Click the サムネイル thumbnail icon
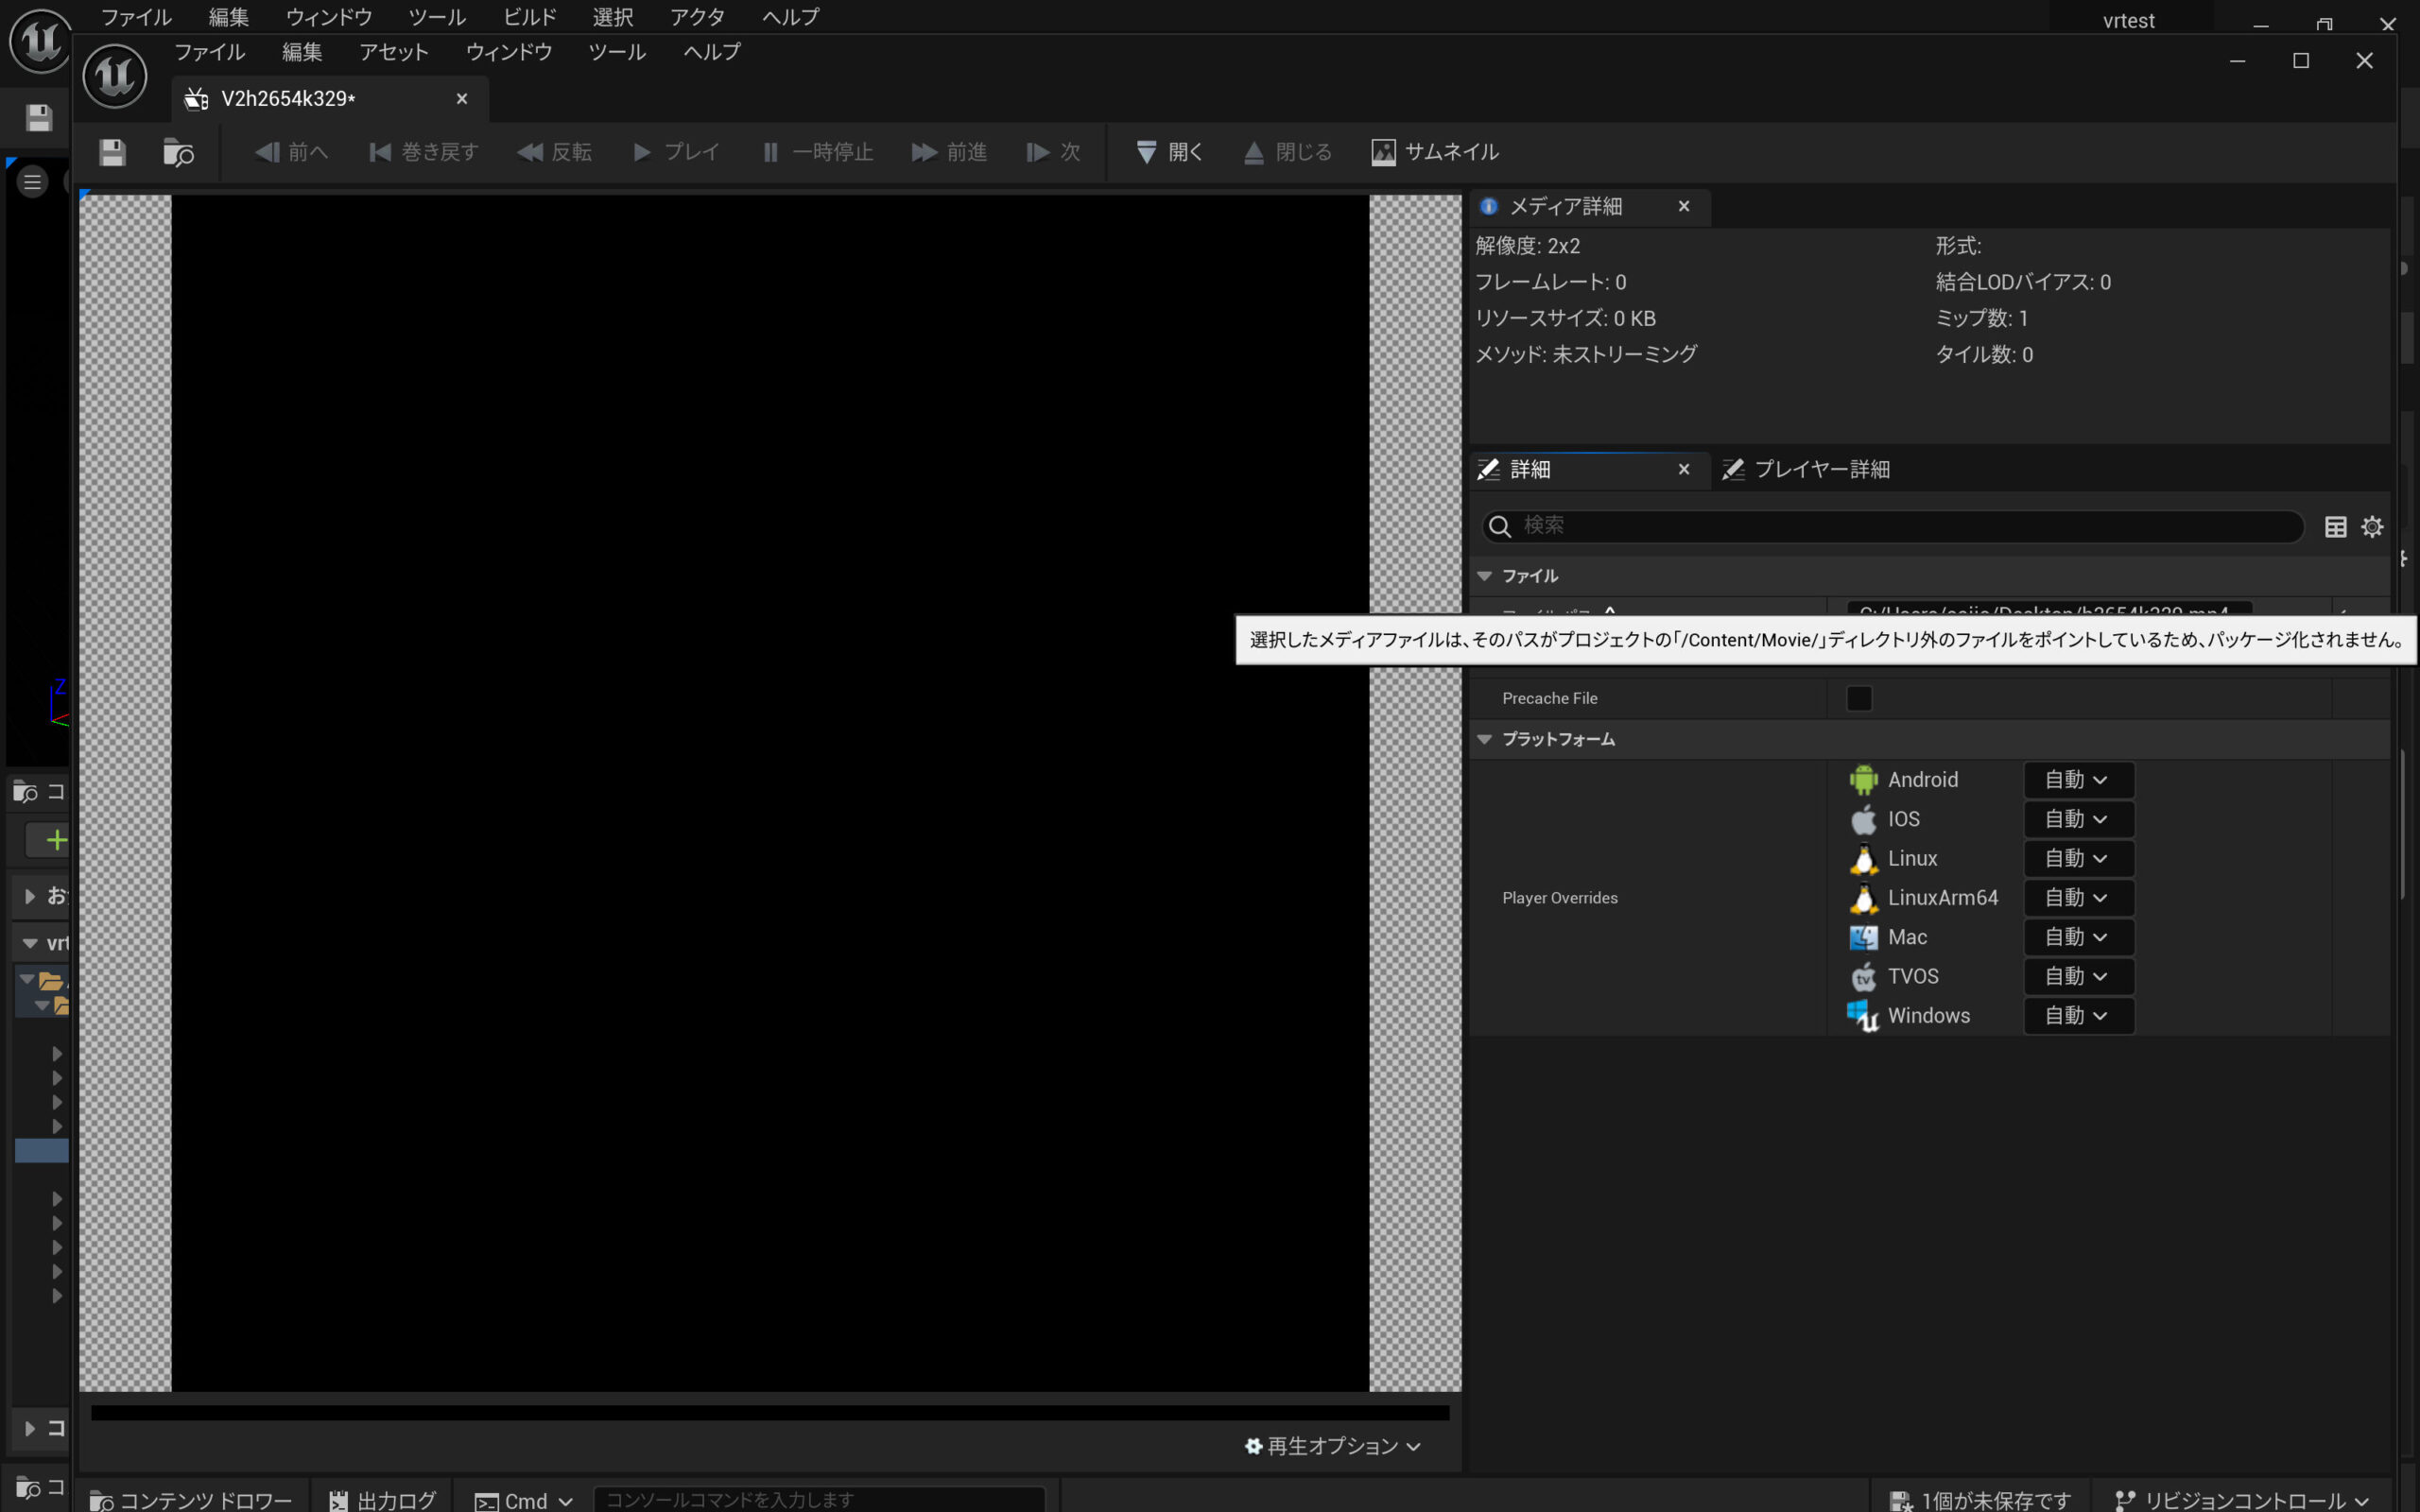The height and width of the screenshot is (1512, 2420). (1383, 152)
